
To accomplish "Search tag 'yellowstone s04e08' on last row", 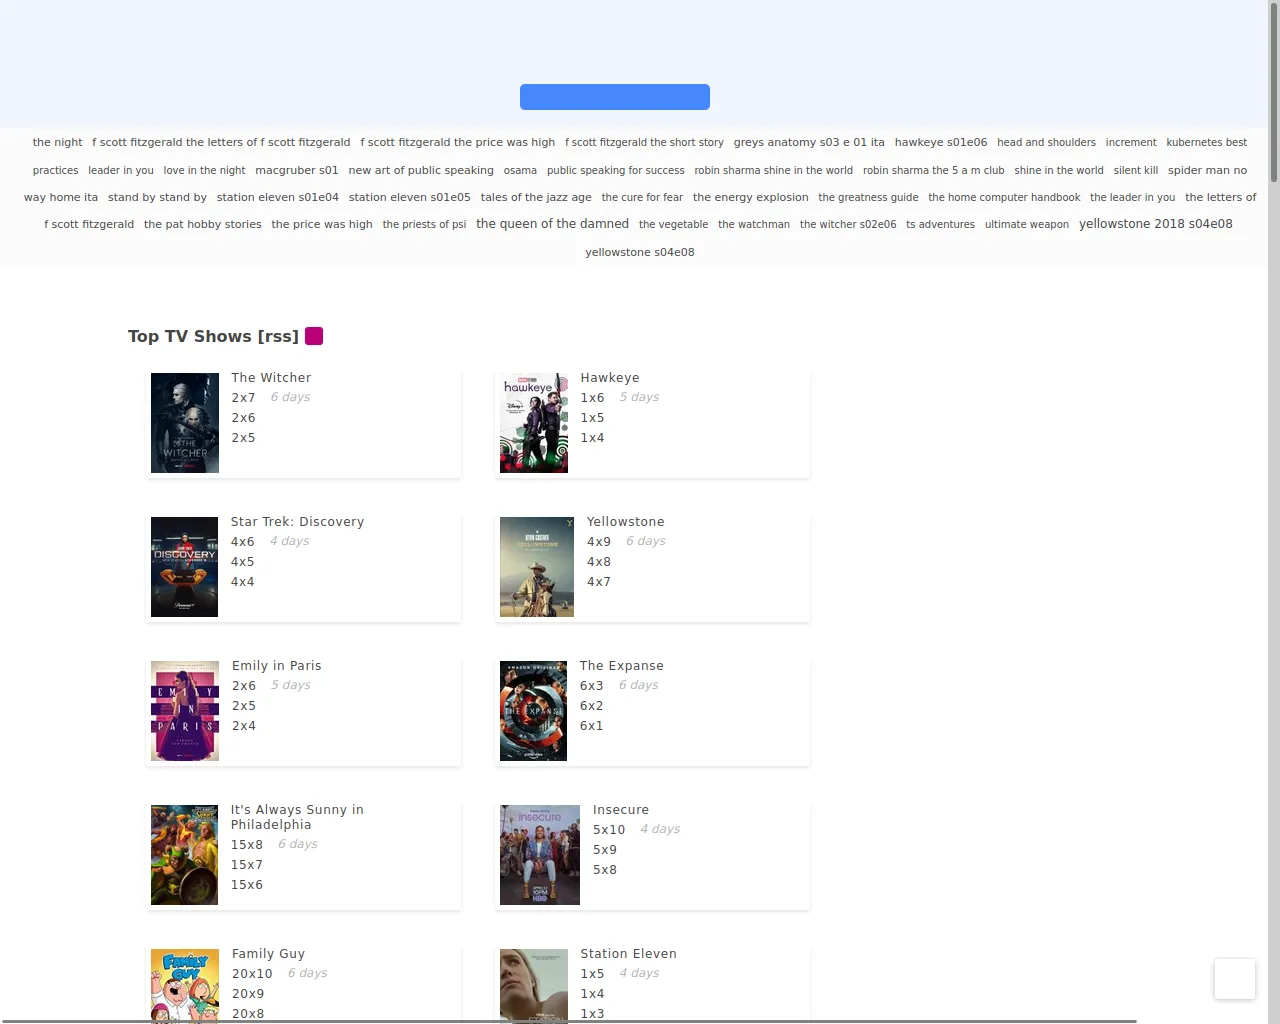I will [x=639, y=252].
